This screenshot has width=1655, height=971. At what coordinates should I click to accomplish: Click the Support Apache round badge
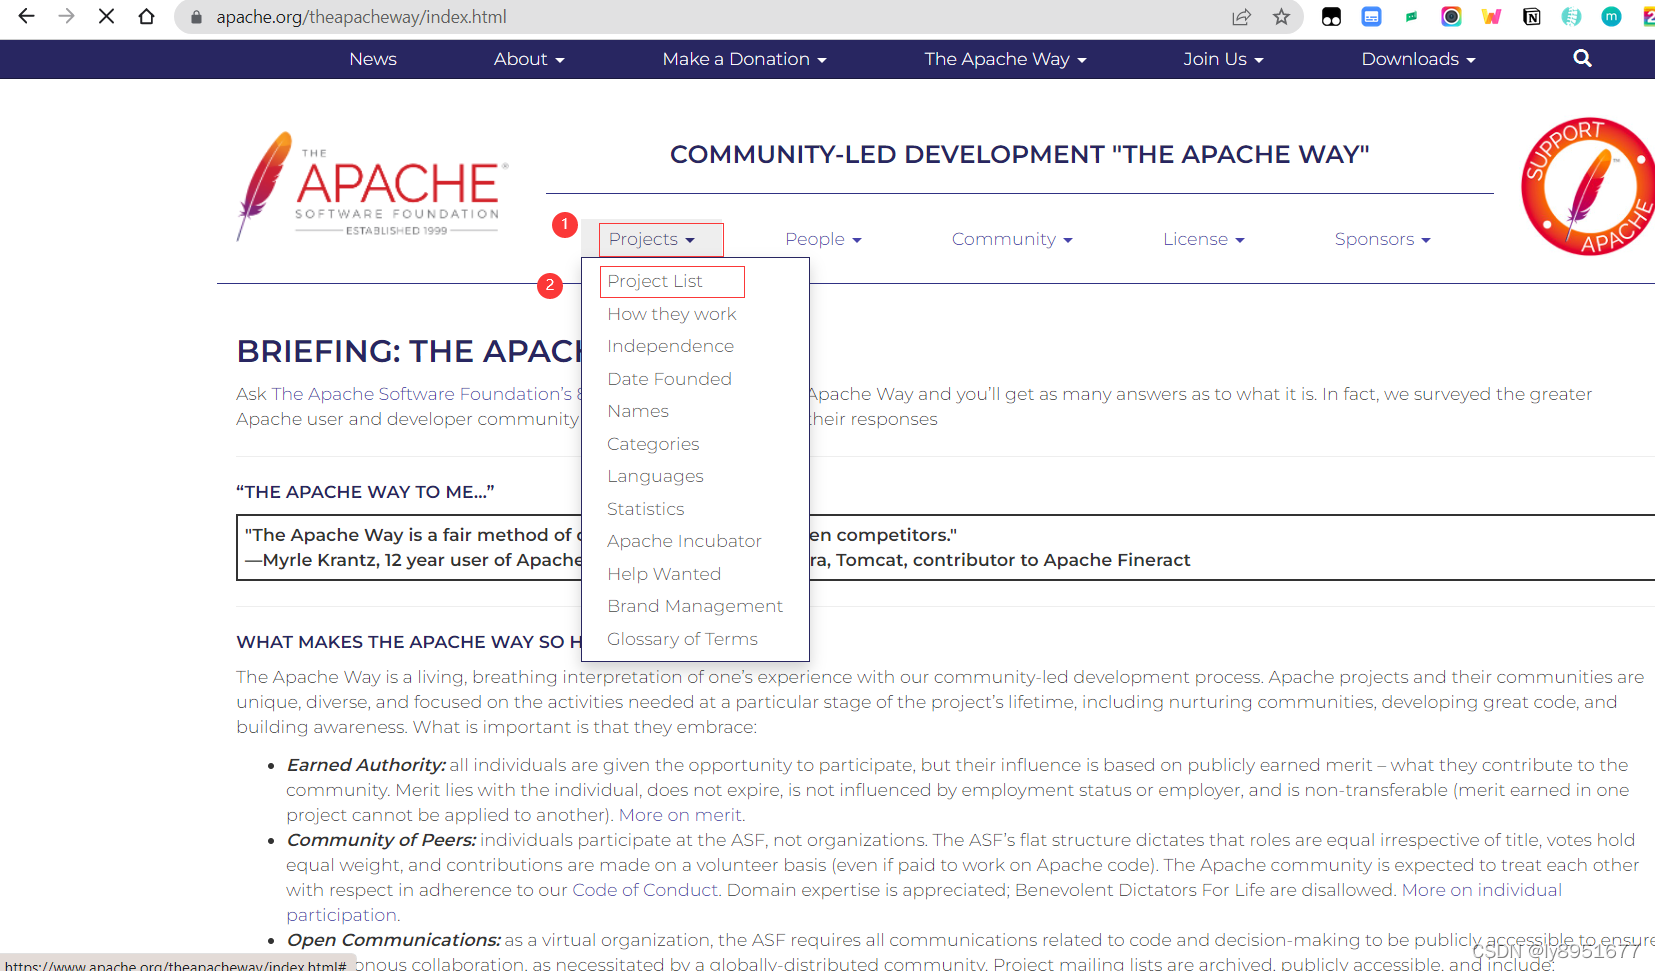point(1588,186)
